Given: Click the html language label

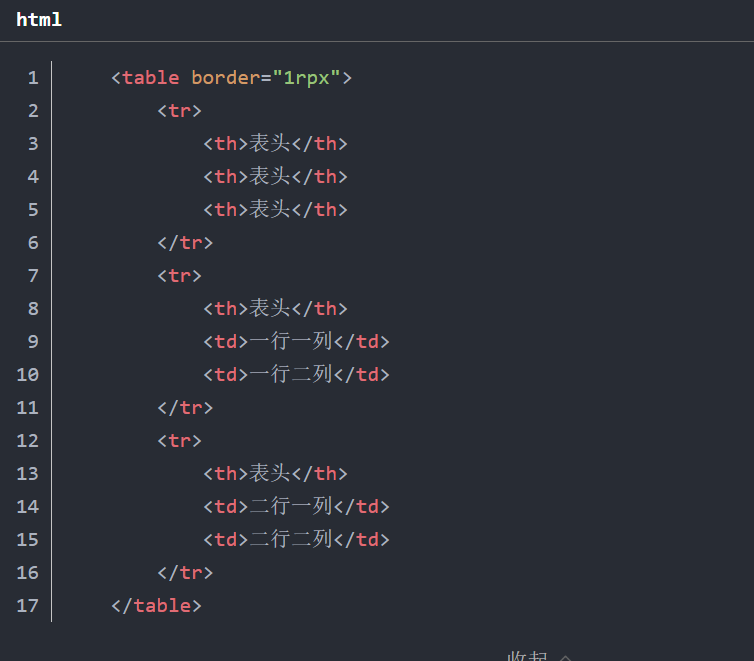Looking at the screenshot, I should point(39,19).
